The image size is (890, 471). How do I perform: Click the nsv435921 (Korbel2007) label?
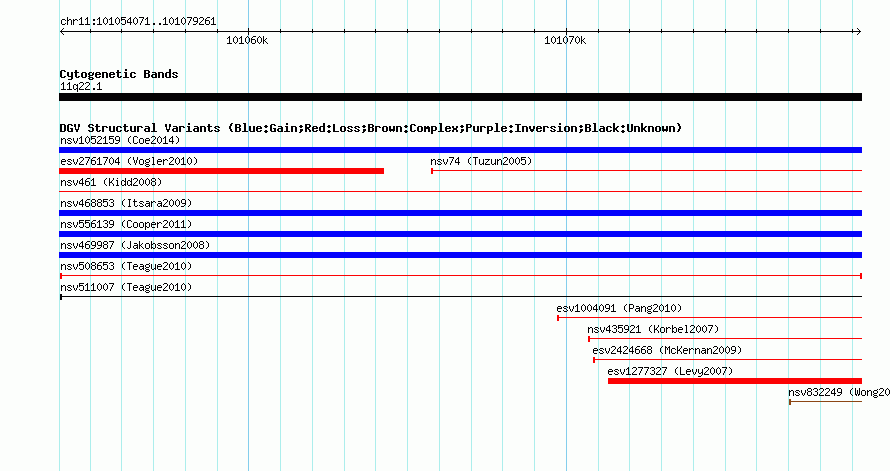(x=653, y=329)
